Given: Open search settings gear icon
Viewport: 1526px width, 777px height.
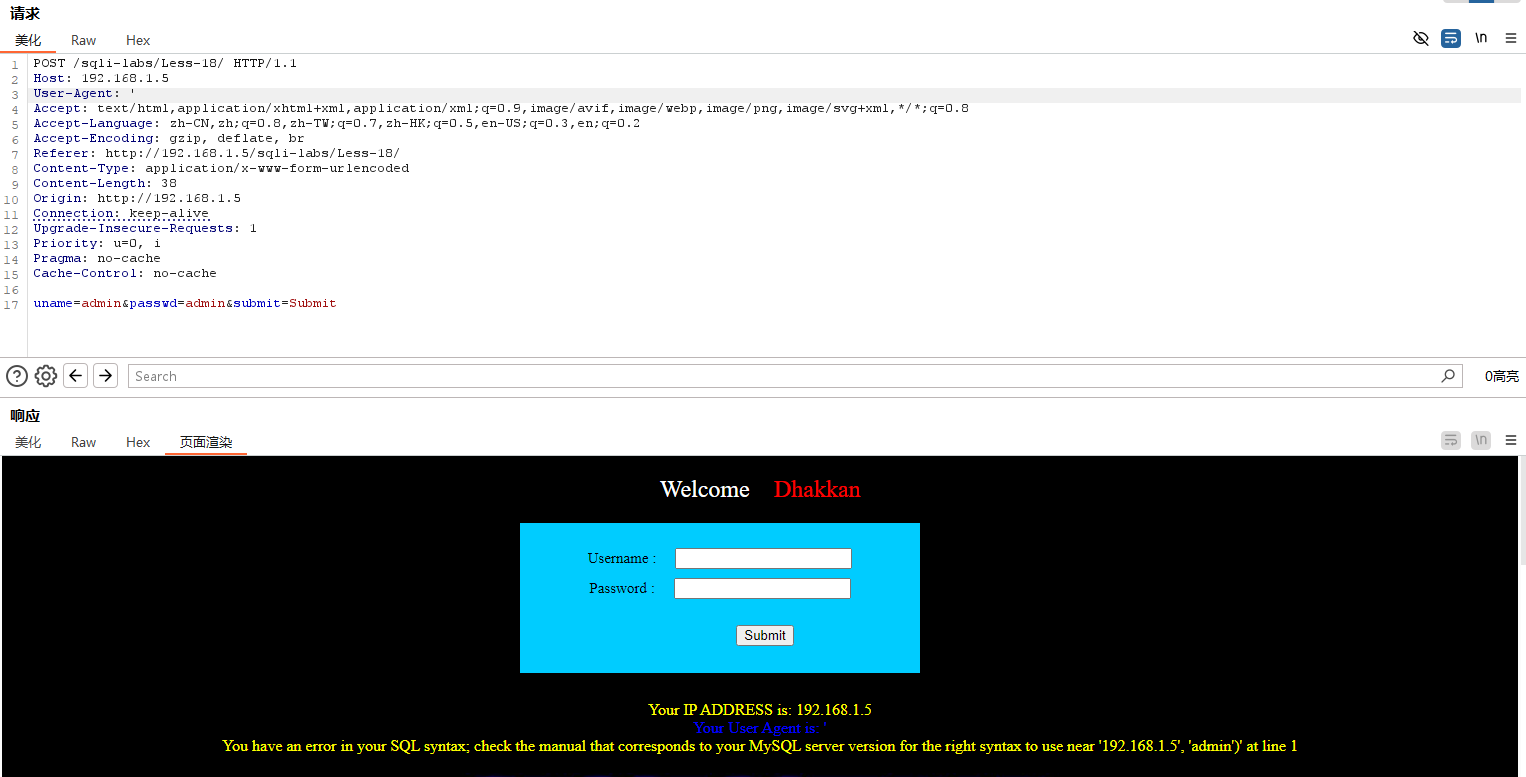Looking at the screenshot, I should coord(46,376).
